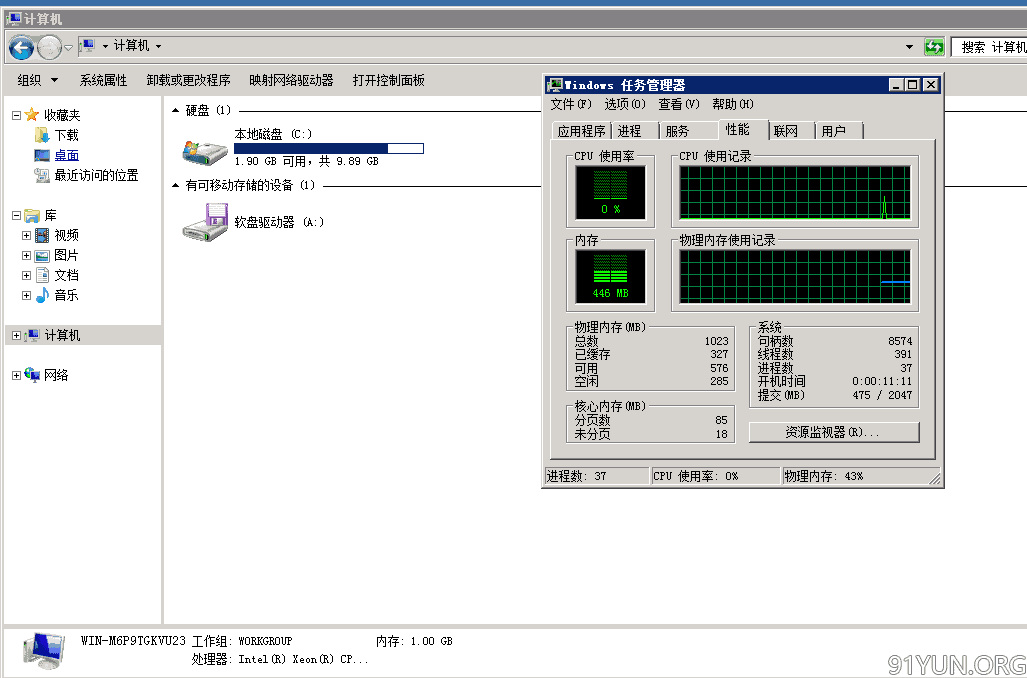Image resolution: width=1027 pixels, height=678 pixels.
Task: Collapse the 库 tree node
Action: coord(16,215)
